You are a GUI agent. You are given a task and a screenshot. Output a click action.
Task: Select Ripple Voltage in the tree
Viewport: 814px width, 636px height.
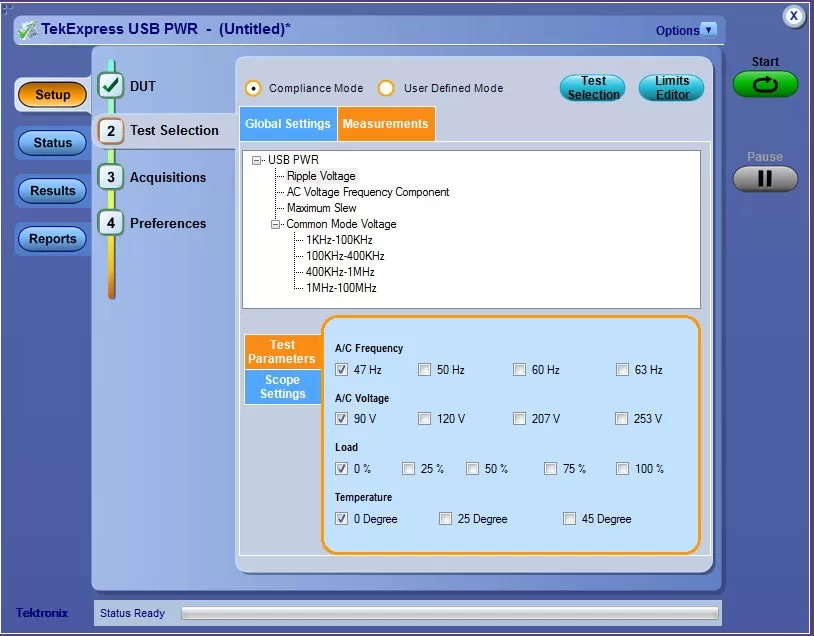[321, 176]
